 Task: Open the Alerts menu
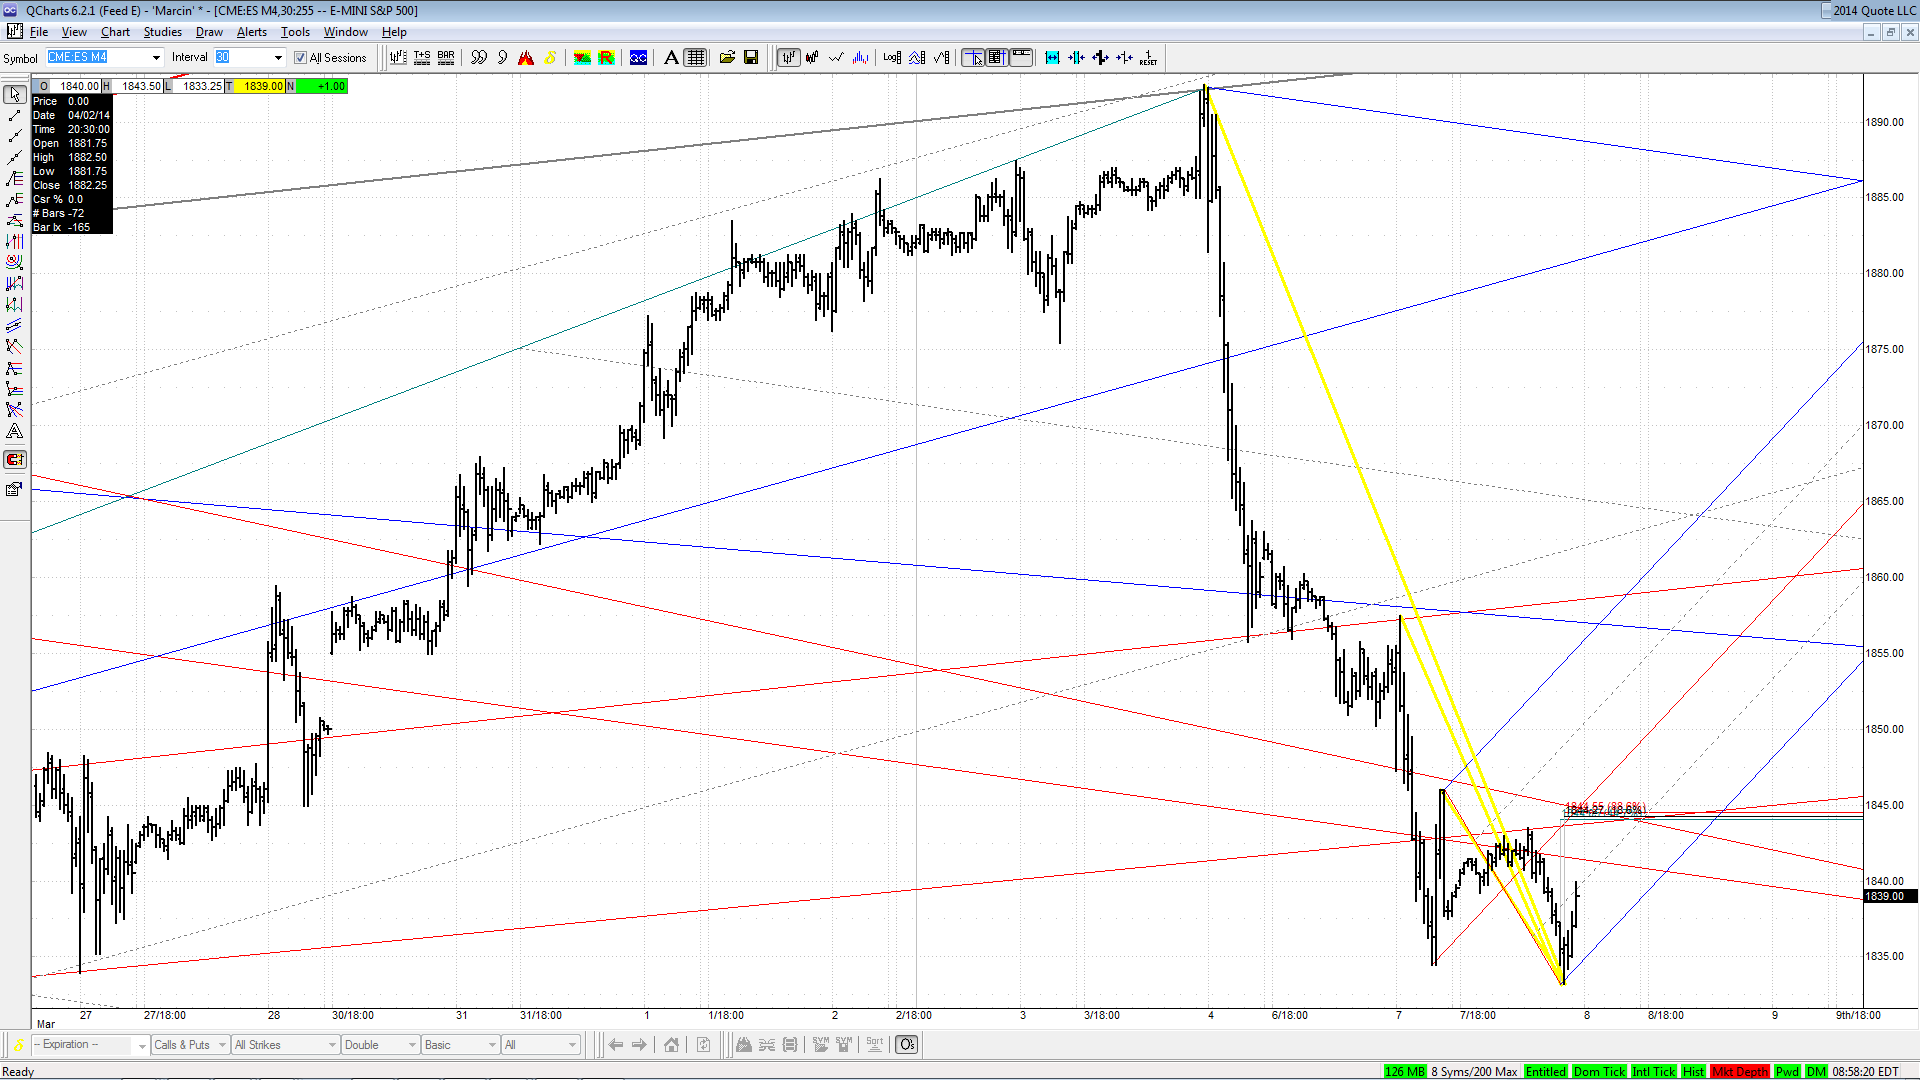(252, 32)
